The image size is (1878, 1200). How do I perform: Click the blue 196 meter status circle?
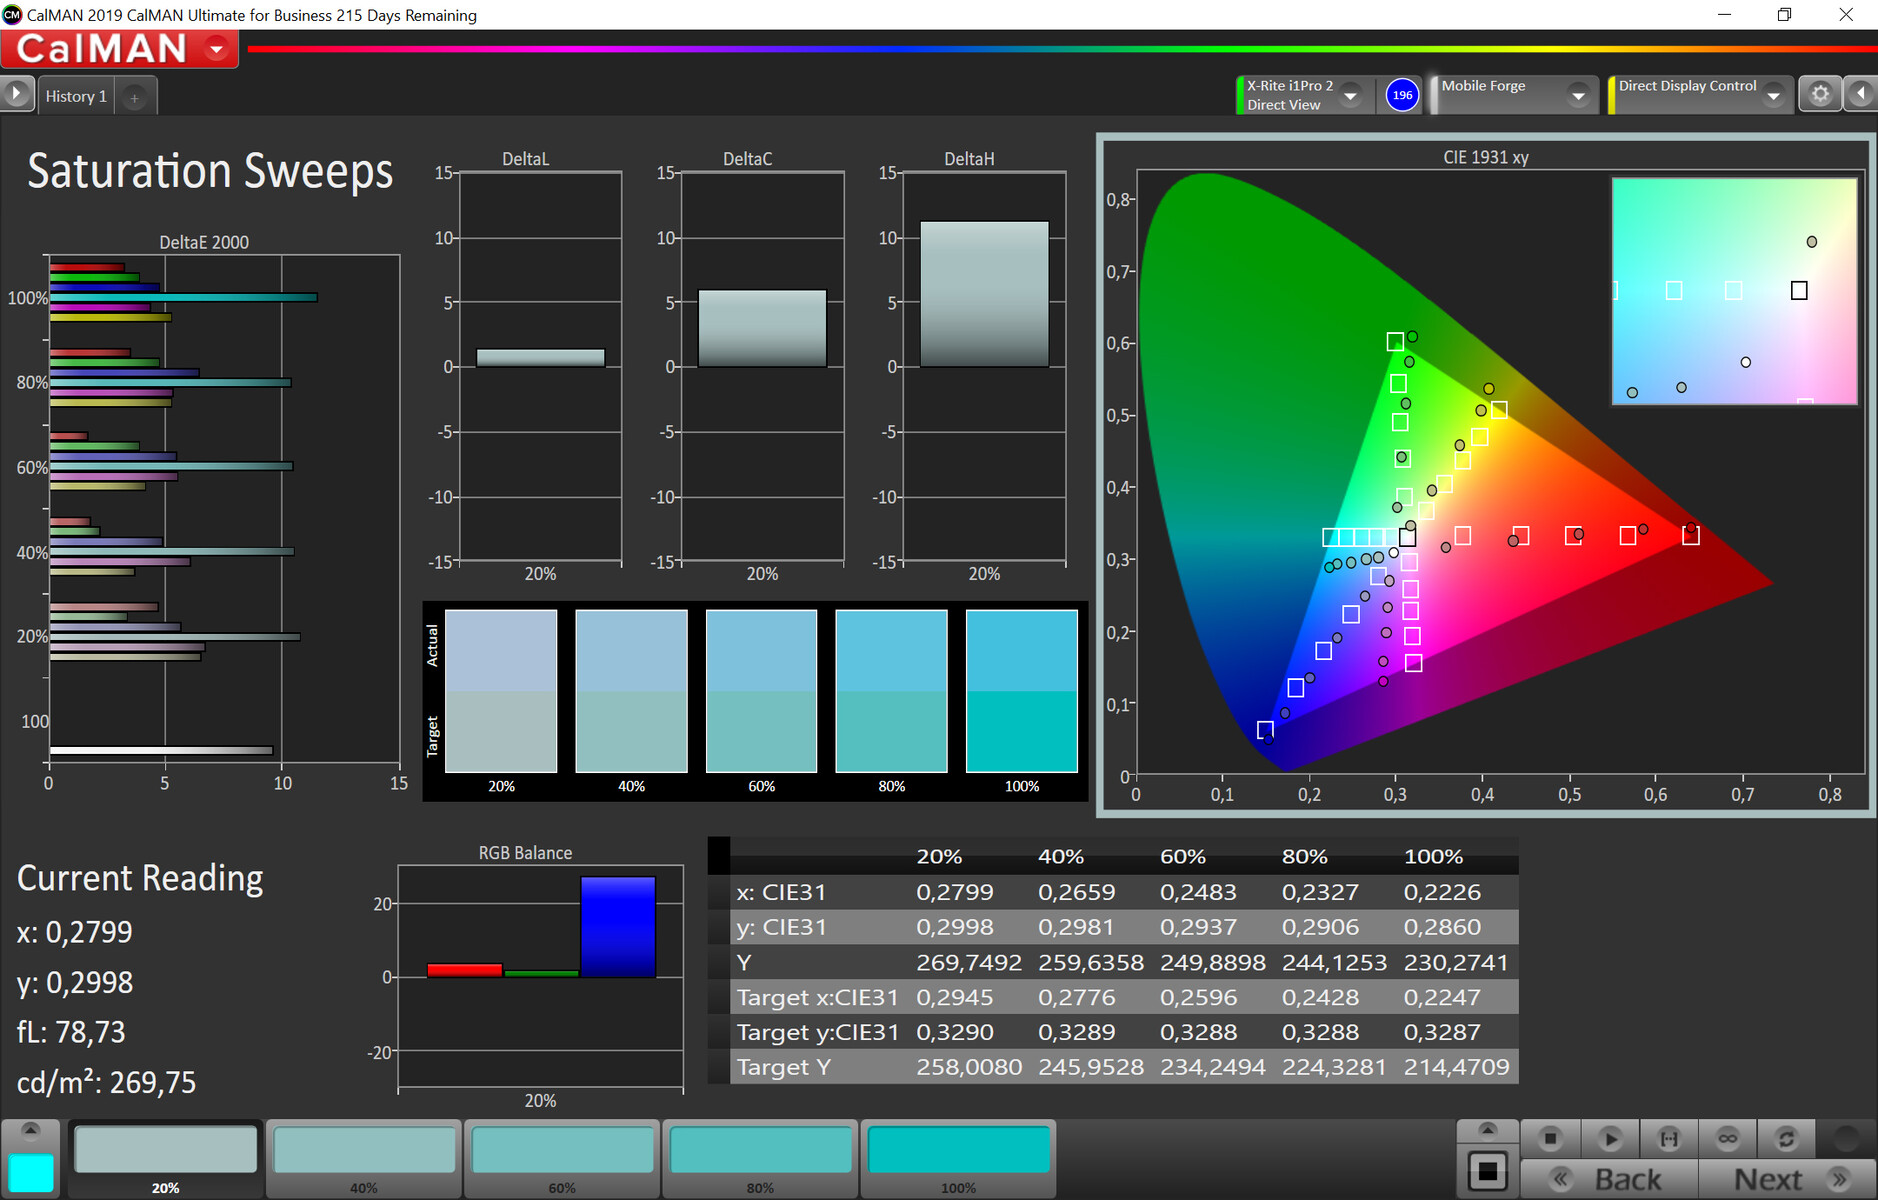pos(1402,95)
